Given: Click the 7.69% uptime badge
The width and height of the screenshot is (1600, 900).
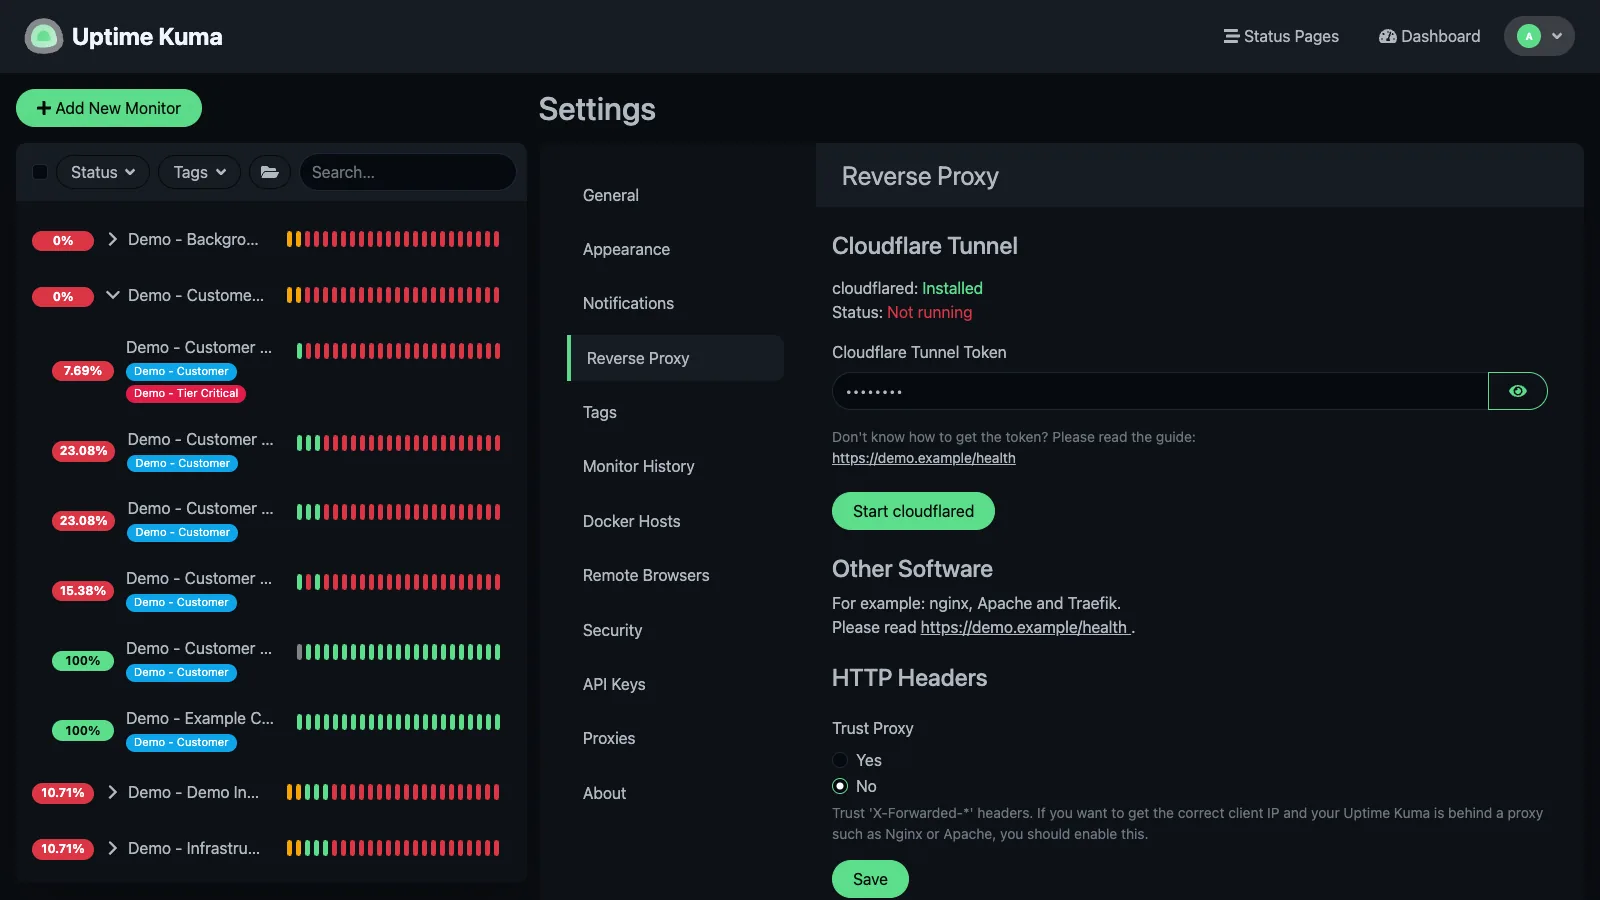Looking at the screenshot, I should (83, 371).
